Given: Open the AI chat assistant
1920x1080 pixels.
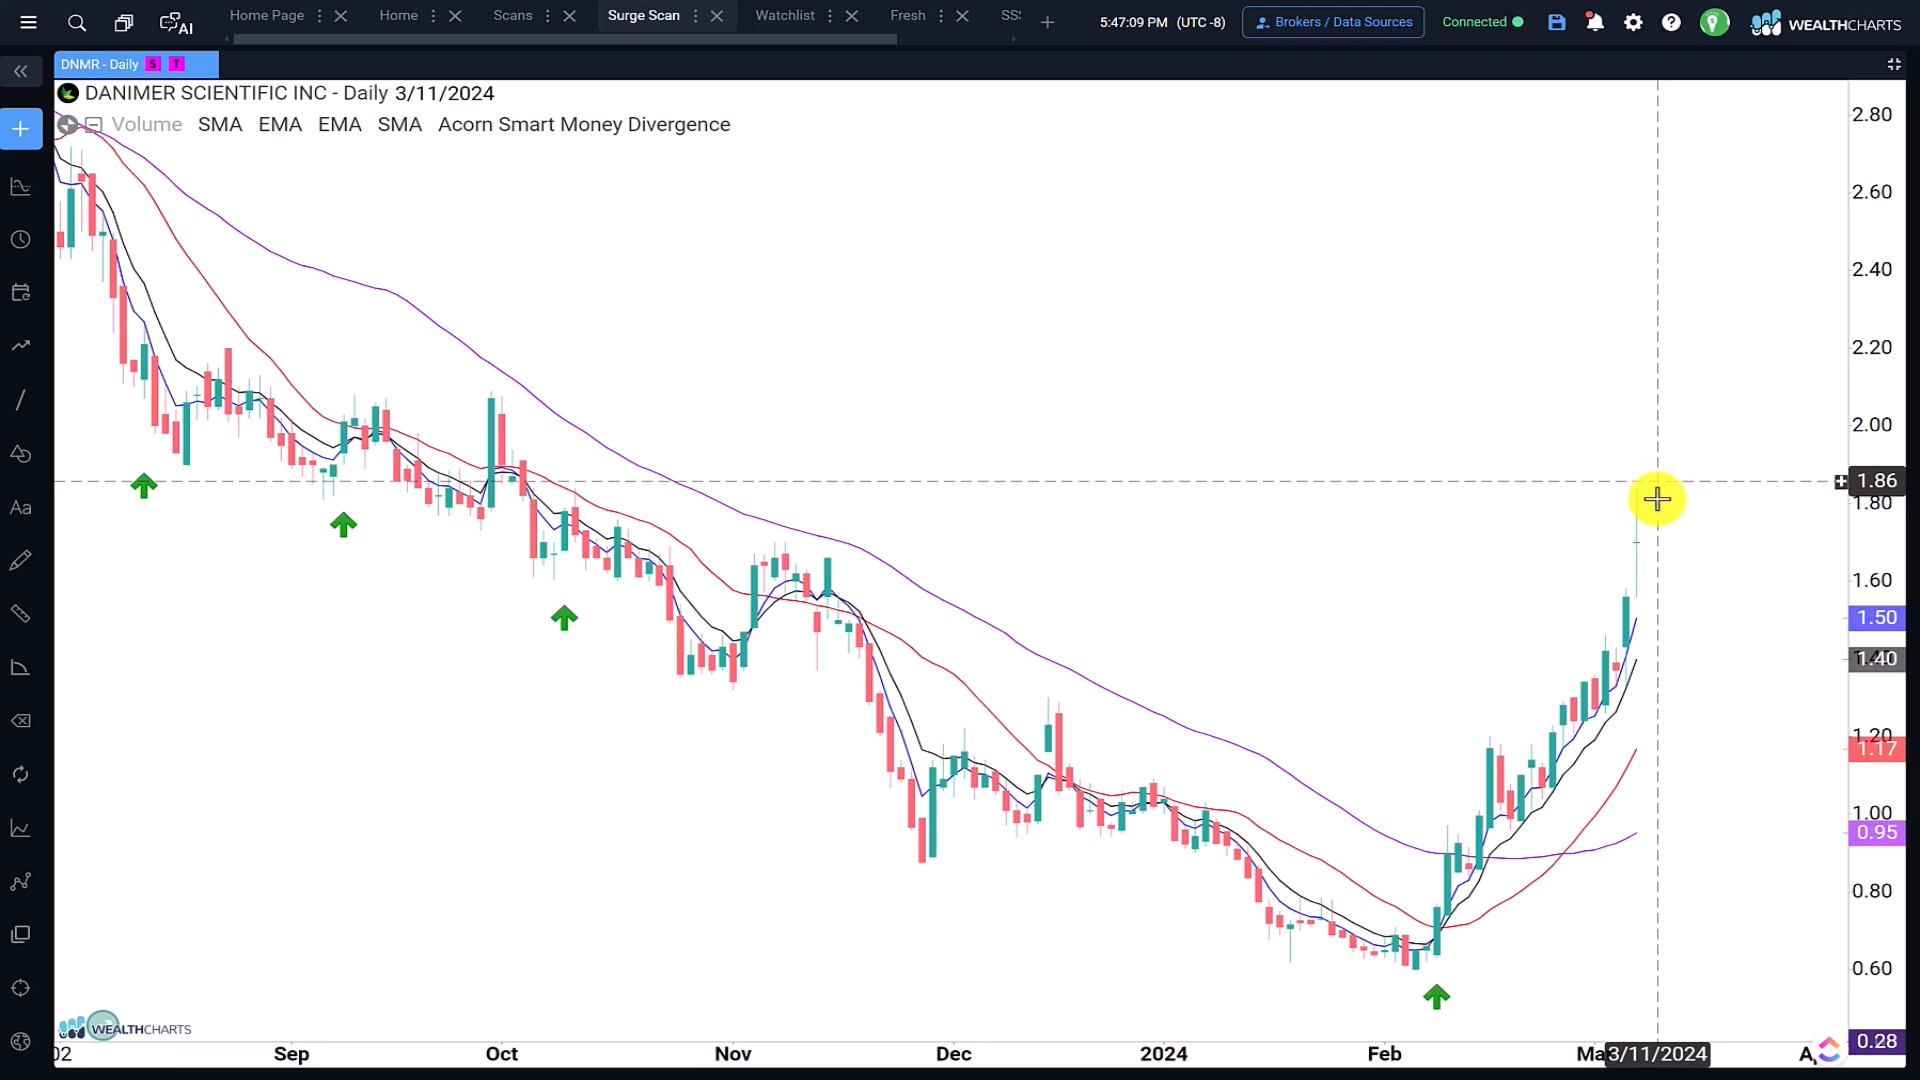Looking at the screenshot, I should [x=176, y=23].
